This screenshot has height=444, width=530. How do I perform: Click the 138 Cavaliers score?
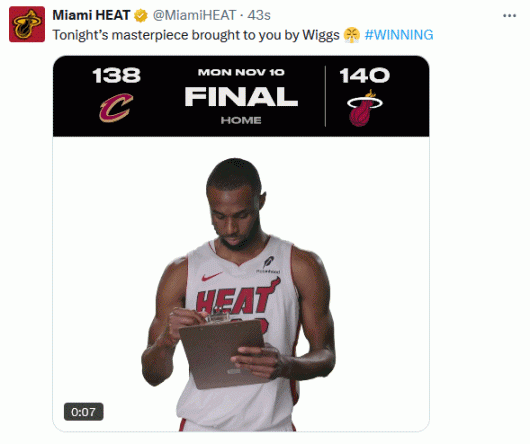click(x=116, y=75)
